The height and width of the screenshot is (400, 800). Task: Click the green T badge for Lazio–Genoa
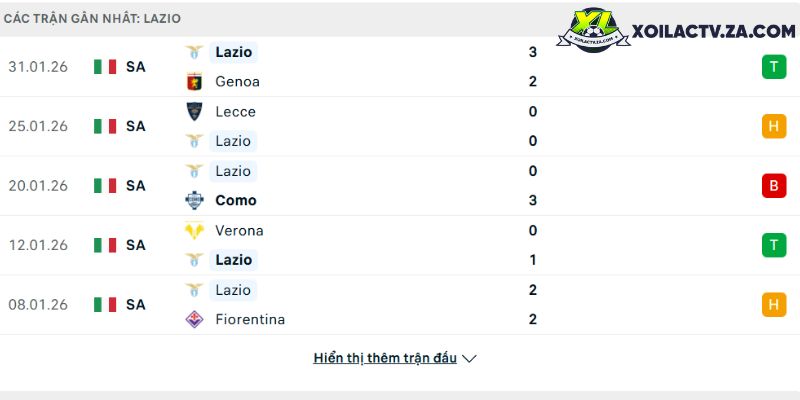pyautogui.click(x=774, y=67)
